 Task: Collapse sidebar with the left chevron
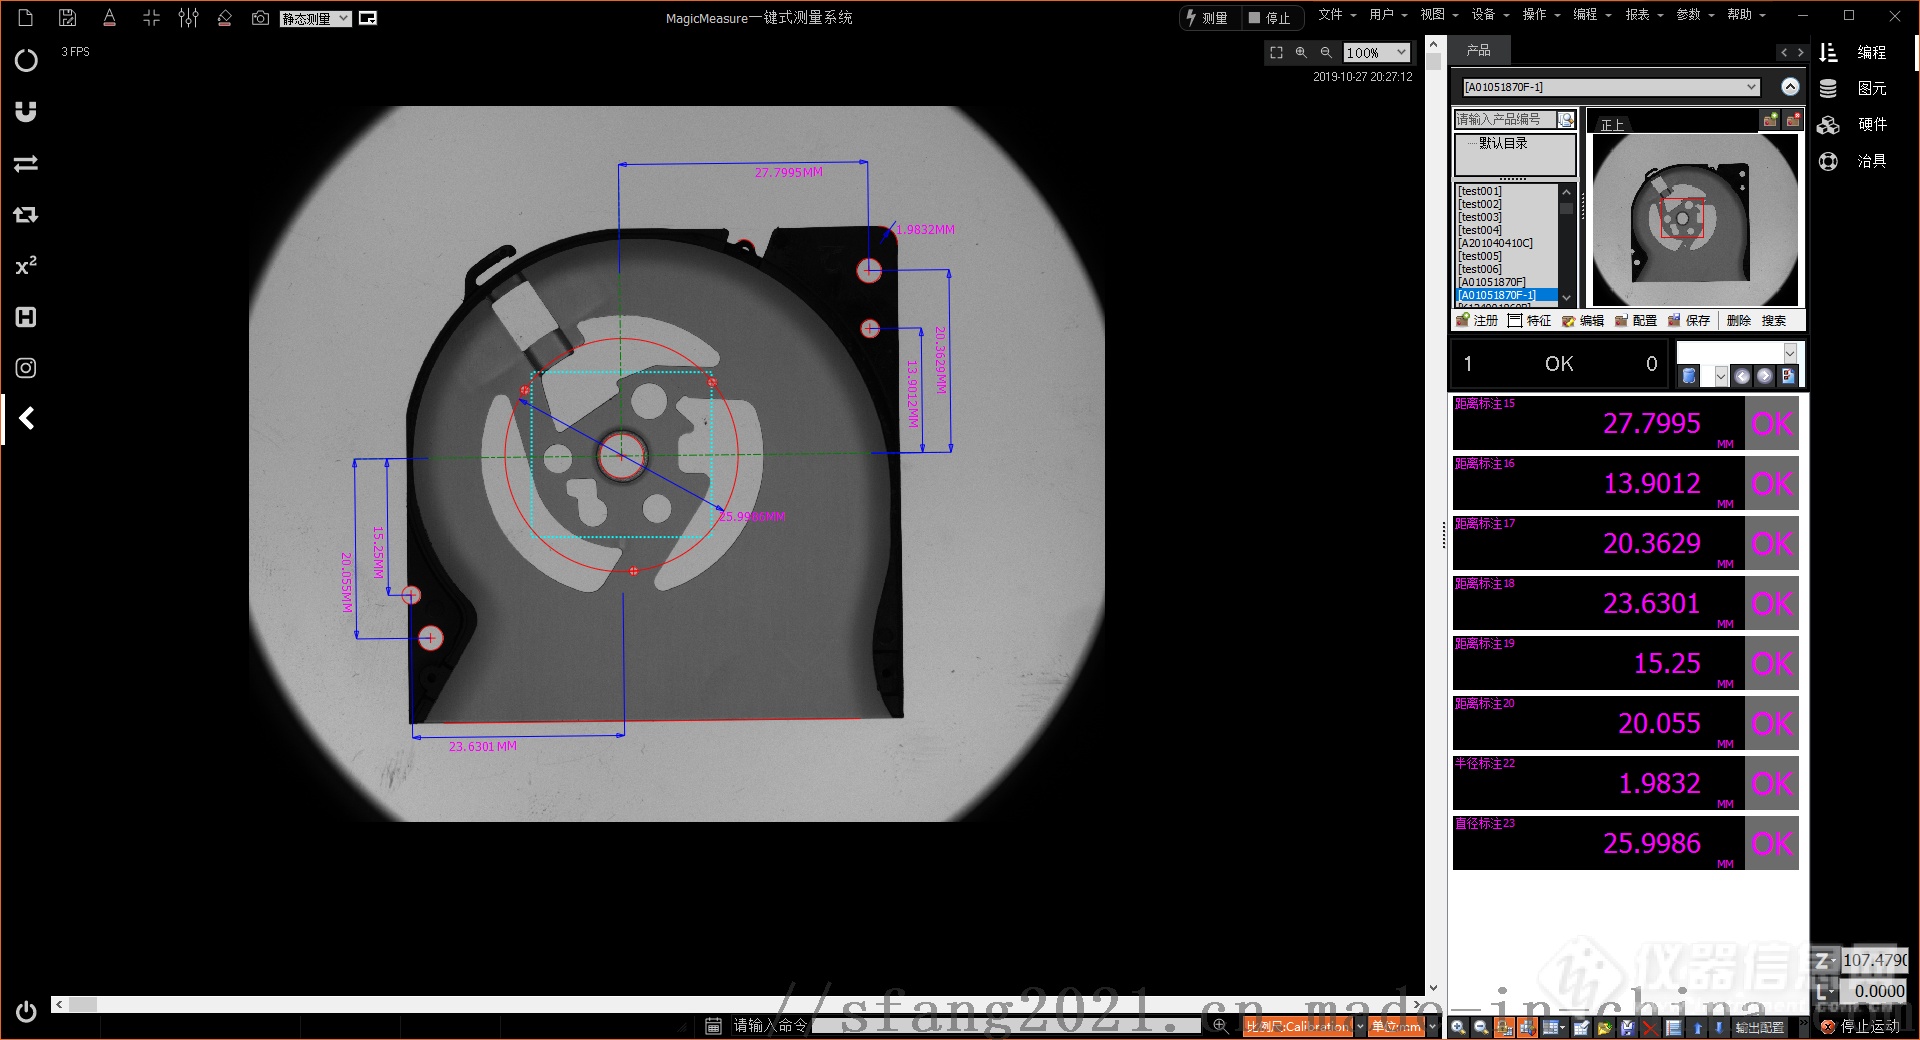click(27, 418)
